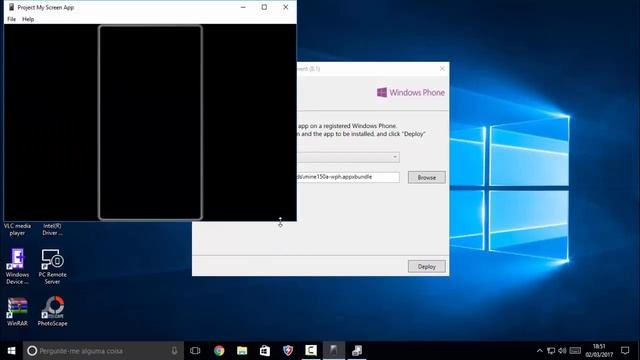This screenshot has height=360, width=640.
Task: Click the phone display frame in Project My Screen
Action: tap(150, 122)
